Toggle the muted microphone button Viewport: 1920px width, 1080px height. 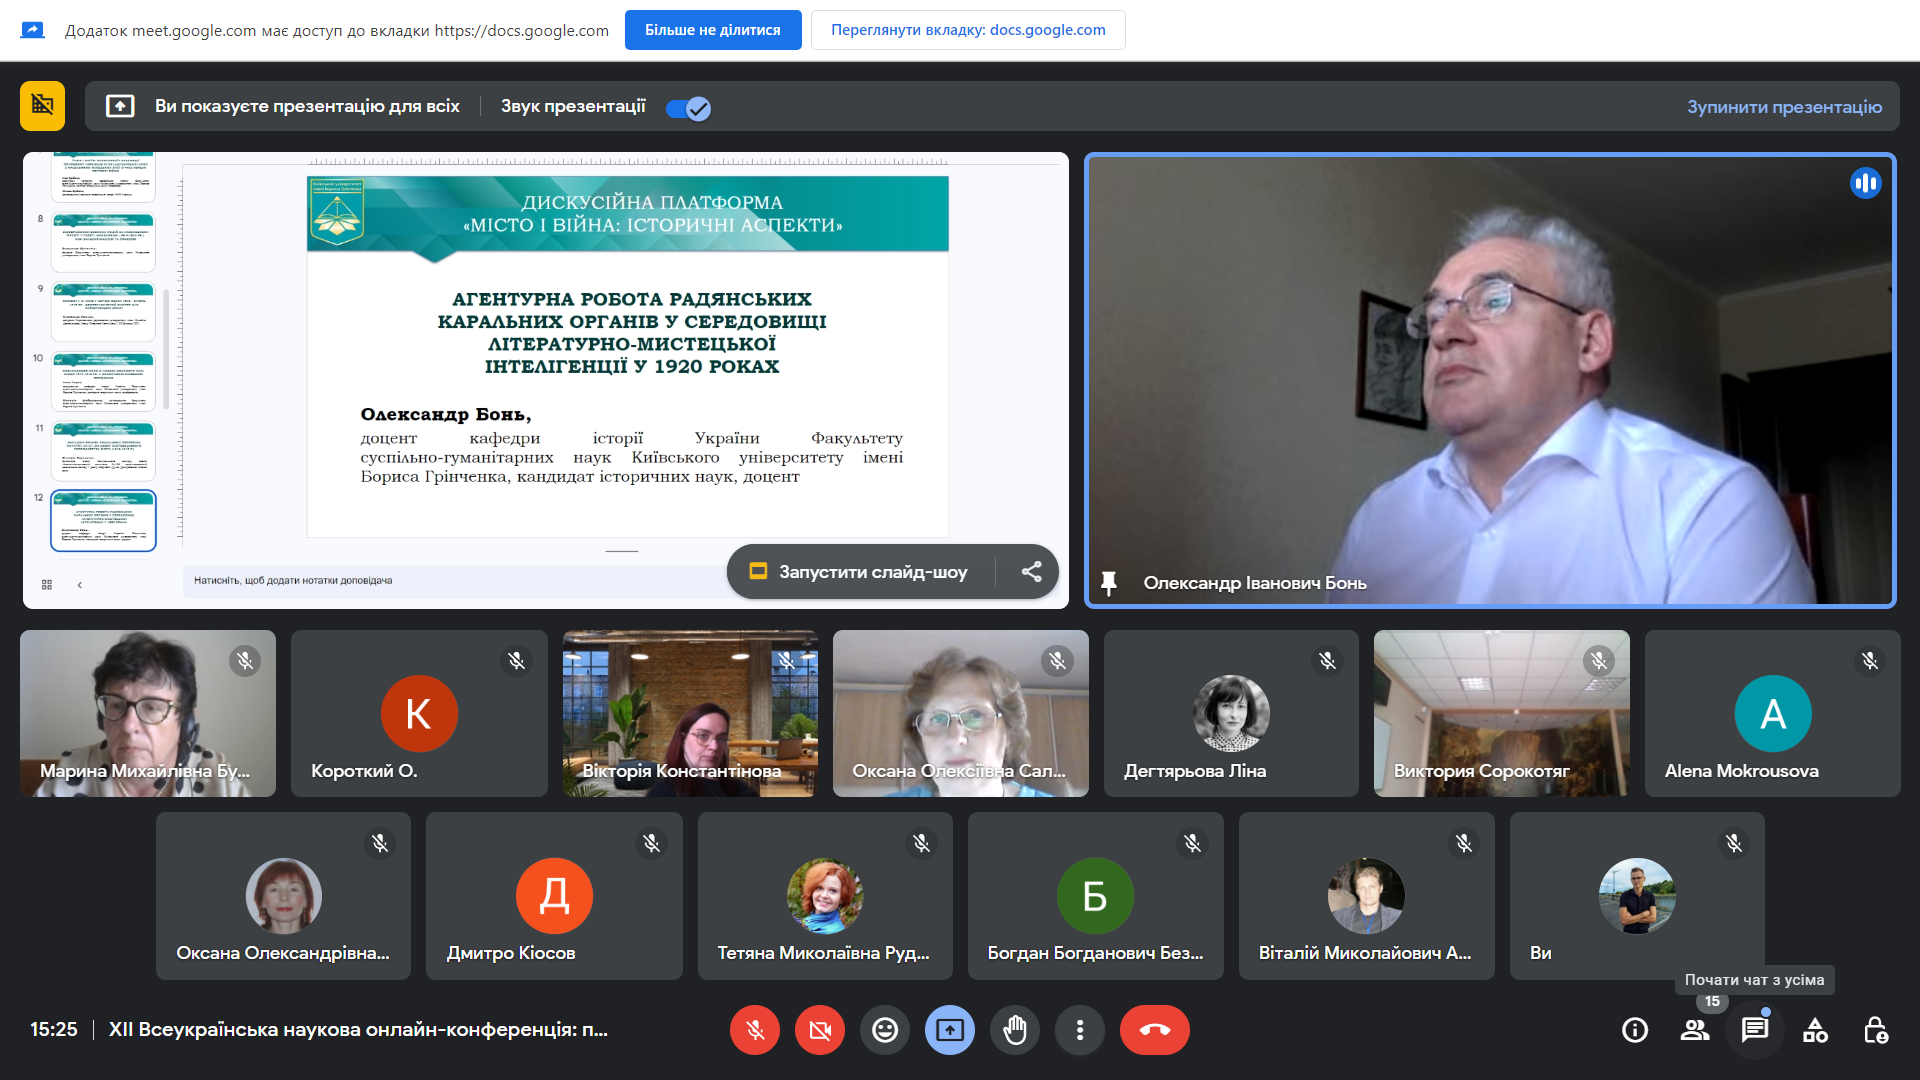[x=755, y=1030]
